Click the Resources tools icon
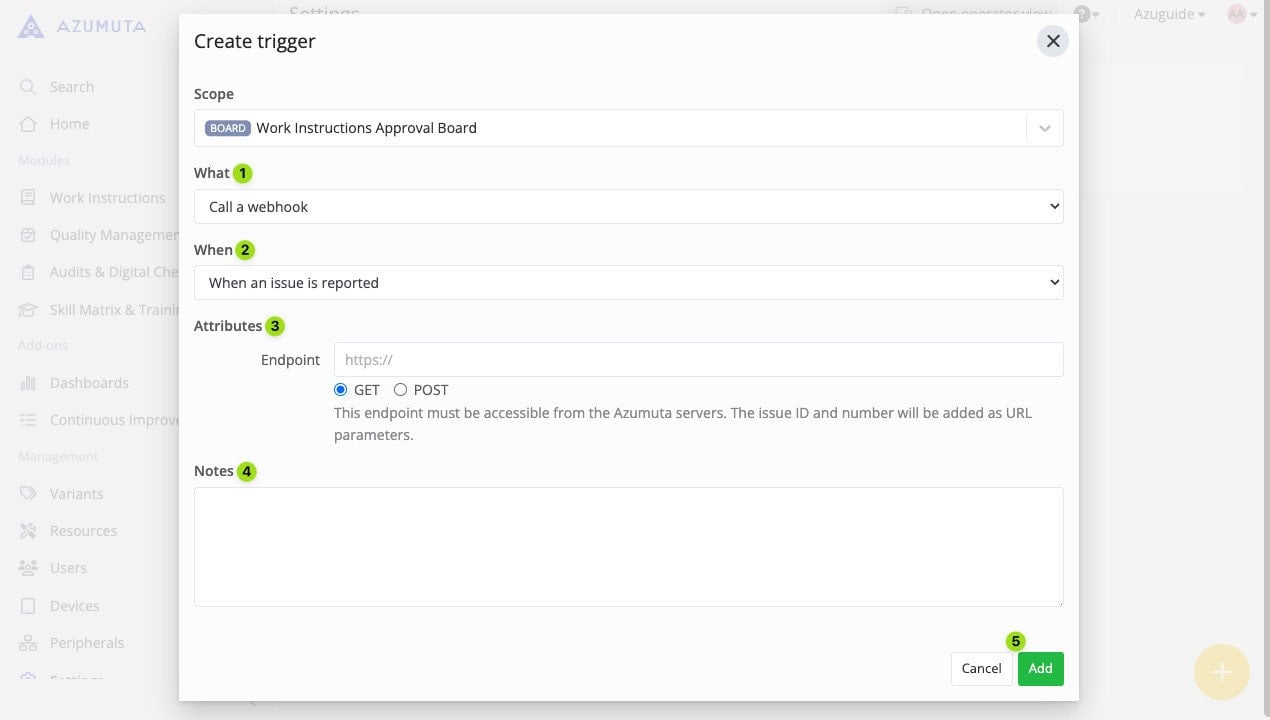Image resolution: width=1270 pixels, height=720 pixels. (x=28, y=531)
